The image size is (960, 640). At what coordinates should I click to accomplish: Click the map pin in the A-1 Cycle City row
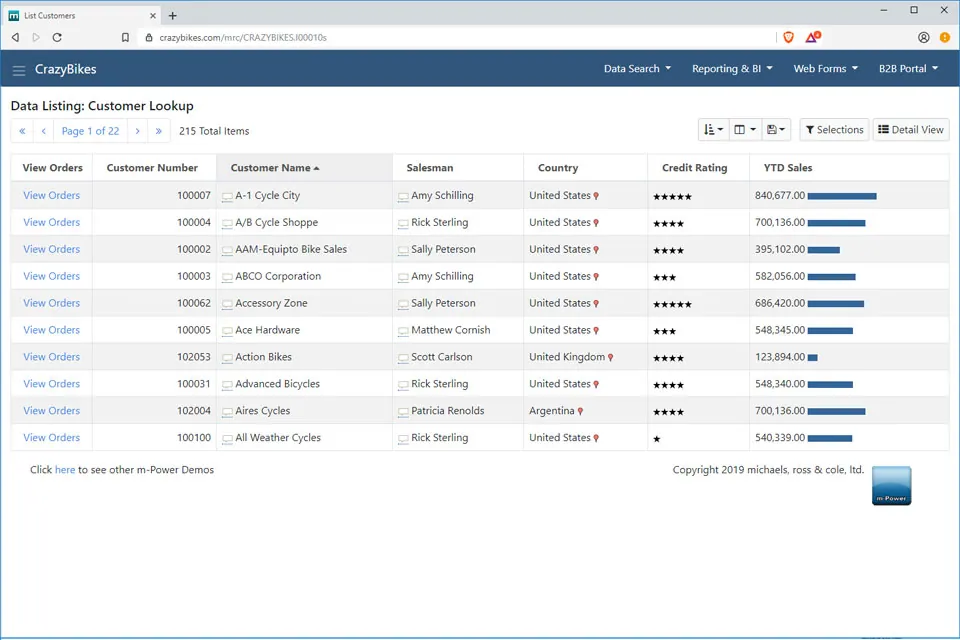tap(596, 196)
